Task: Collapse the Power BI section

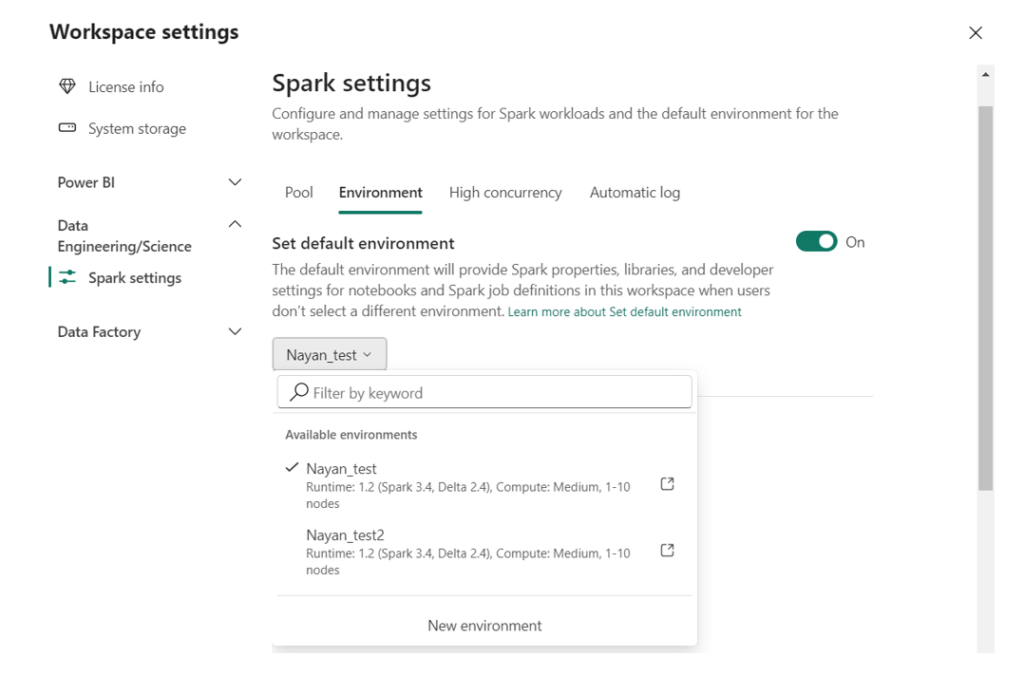Action: (235, 182)
